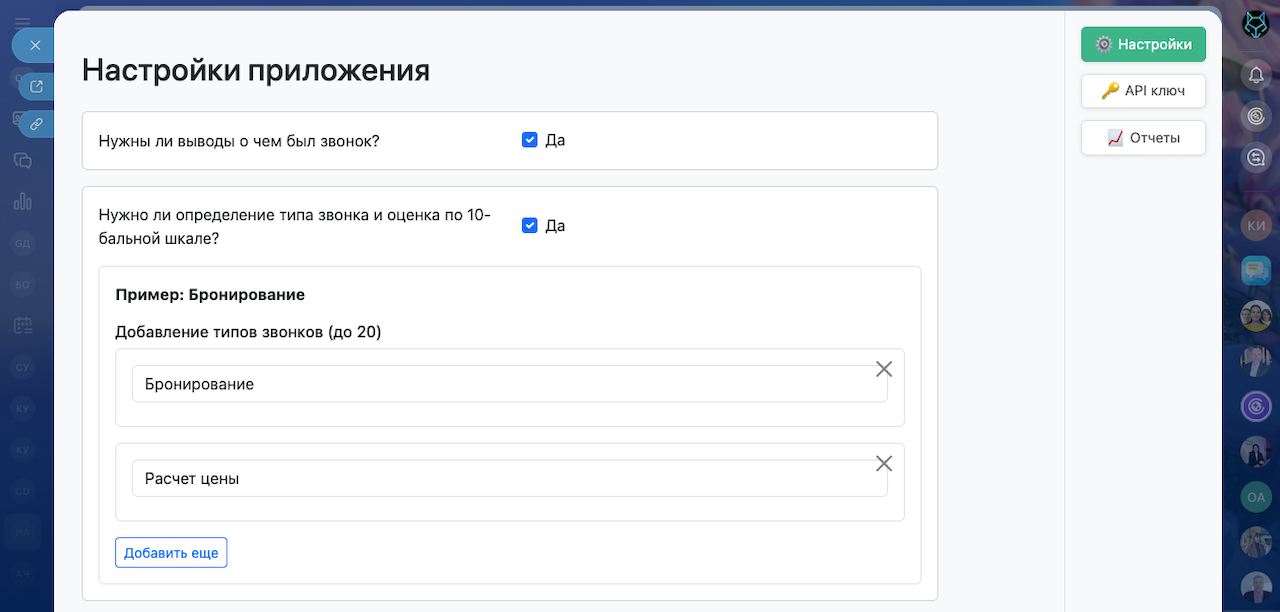1280x612 pixels.
Task: Open the bar chart icon in left sidebar
Action: (x=22, y=201)
